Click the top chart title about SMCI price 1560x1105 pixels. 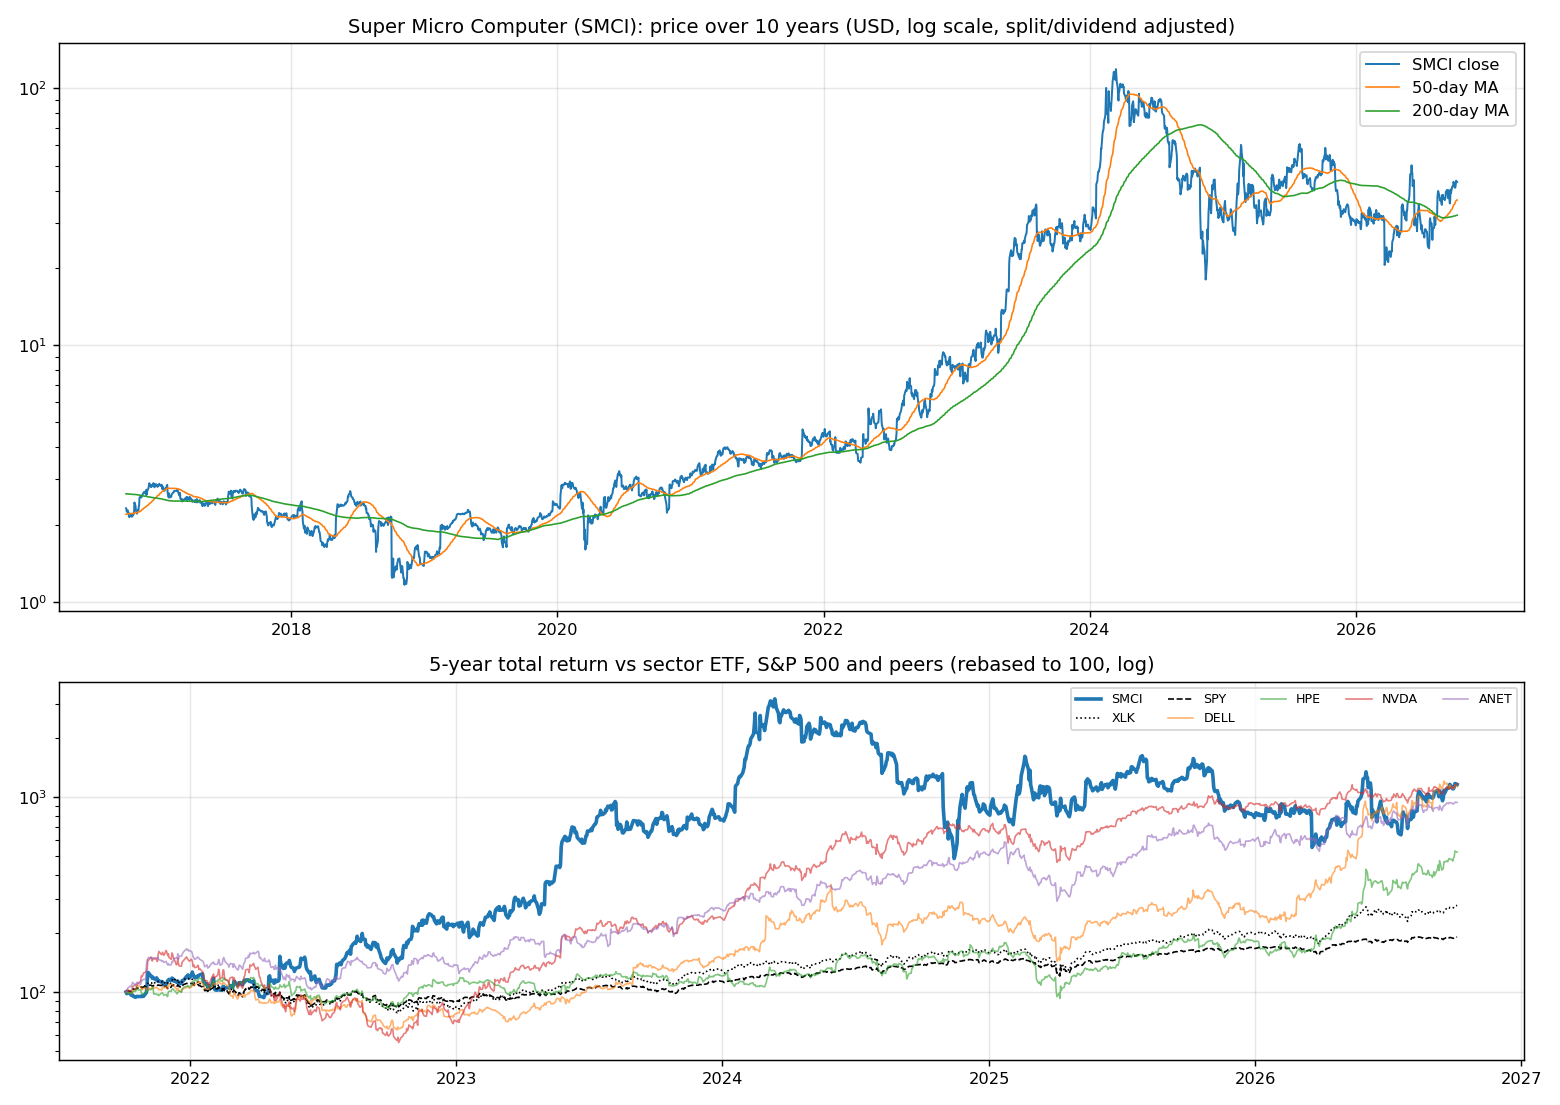791,27
